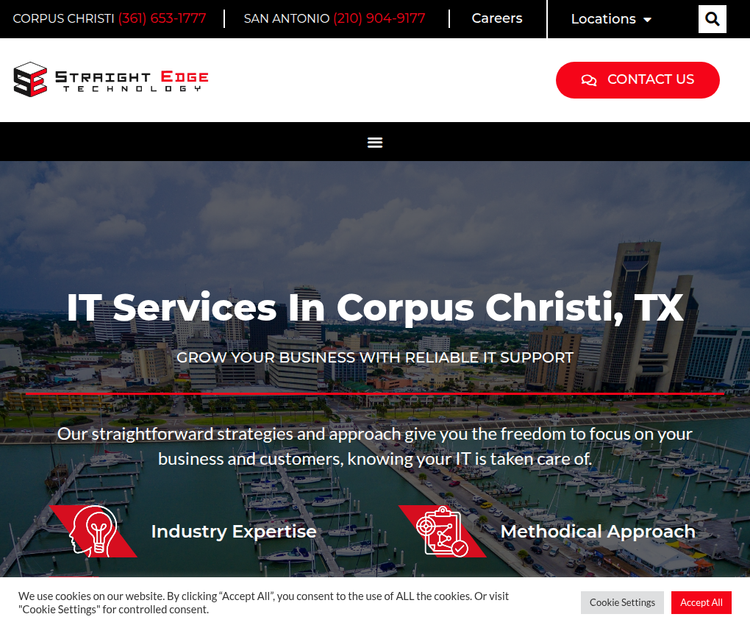Image resolution: width=750 pixels, height=628 pixels.
Task: Click the Industry Expertise heading
Action: click(234, 532)
